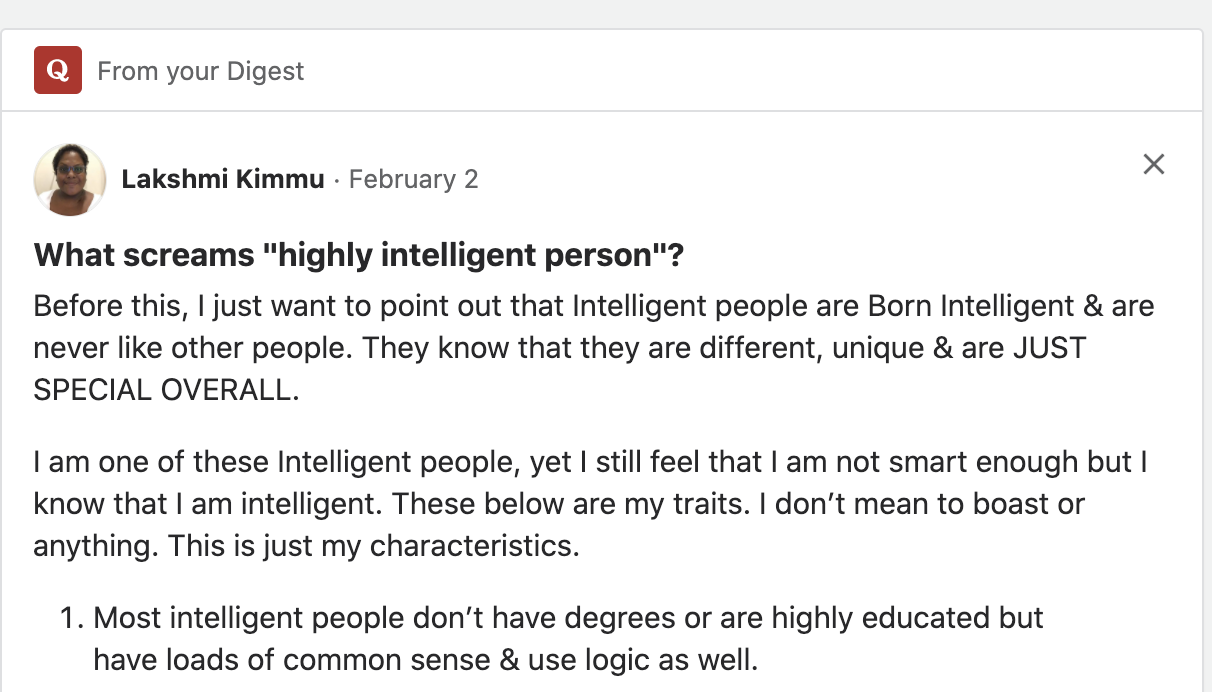The image size is (1212, 692).
Task: Click the line "have loads of common sense"
Action: click(x=427, y=660)
